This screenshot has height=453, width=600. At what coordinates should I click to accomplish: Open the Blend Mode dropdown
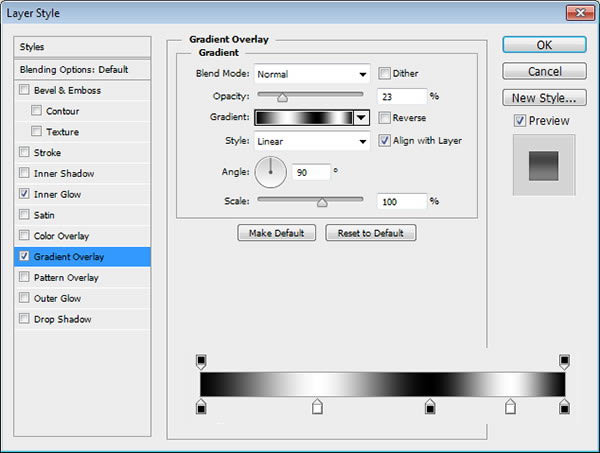[x=311, y=74]
